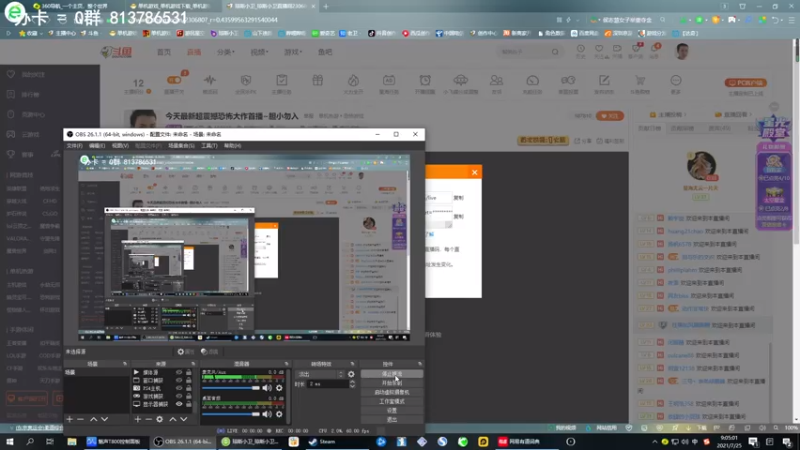Toggle visibility of game capture source
Screen dimensions: 800x450
coord(179,396)
